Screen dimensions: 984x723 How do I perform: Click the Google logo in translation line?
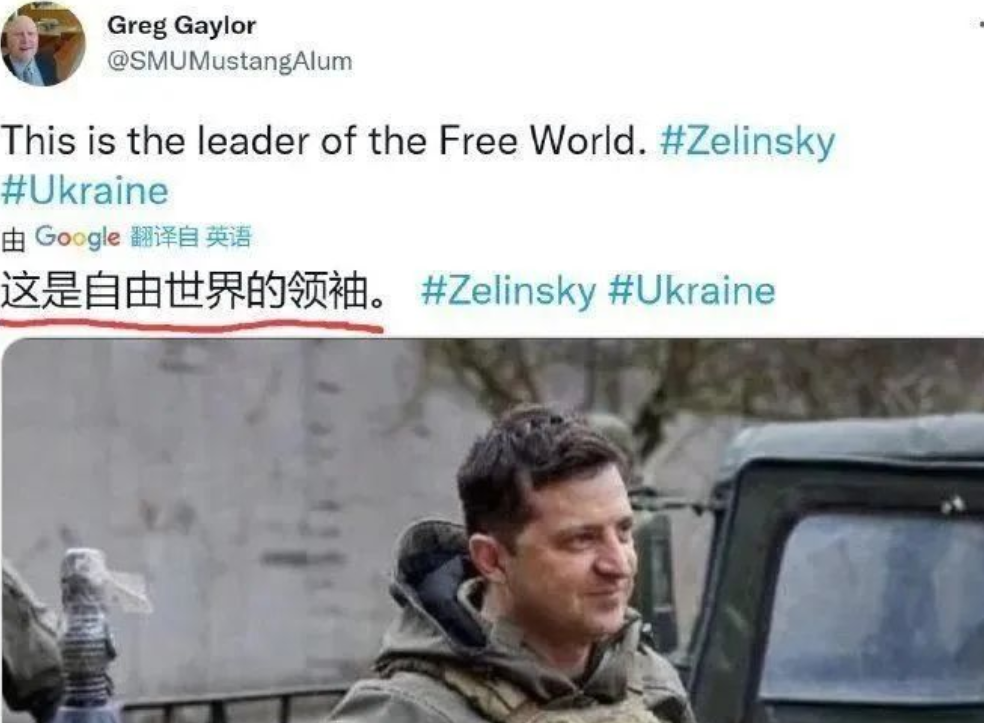tap(77, 237)
